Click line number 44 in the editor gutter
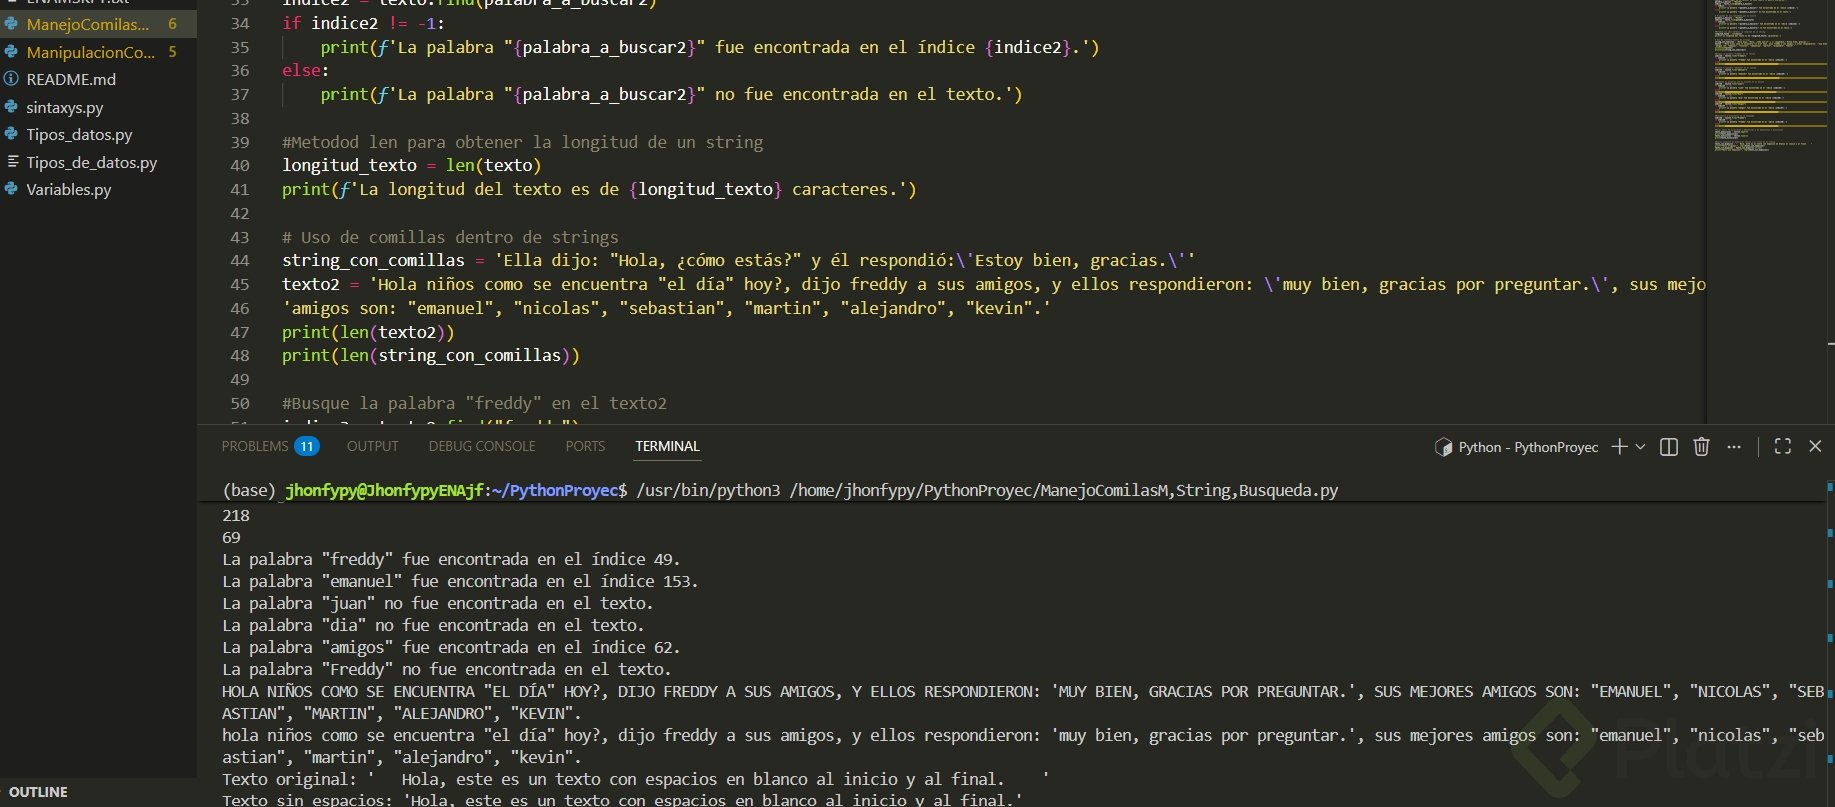The width and height of the screenshot is (1835, 807). 240,261
